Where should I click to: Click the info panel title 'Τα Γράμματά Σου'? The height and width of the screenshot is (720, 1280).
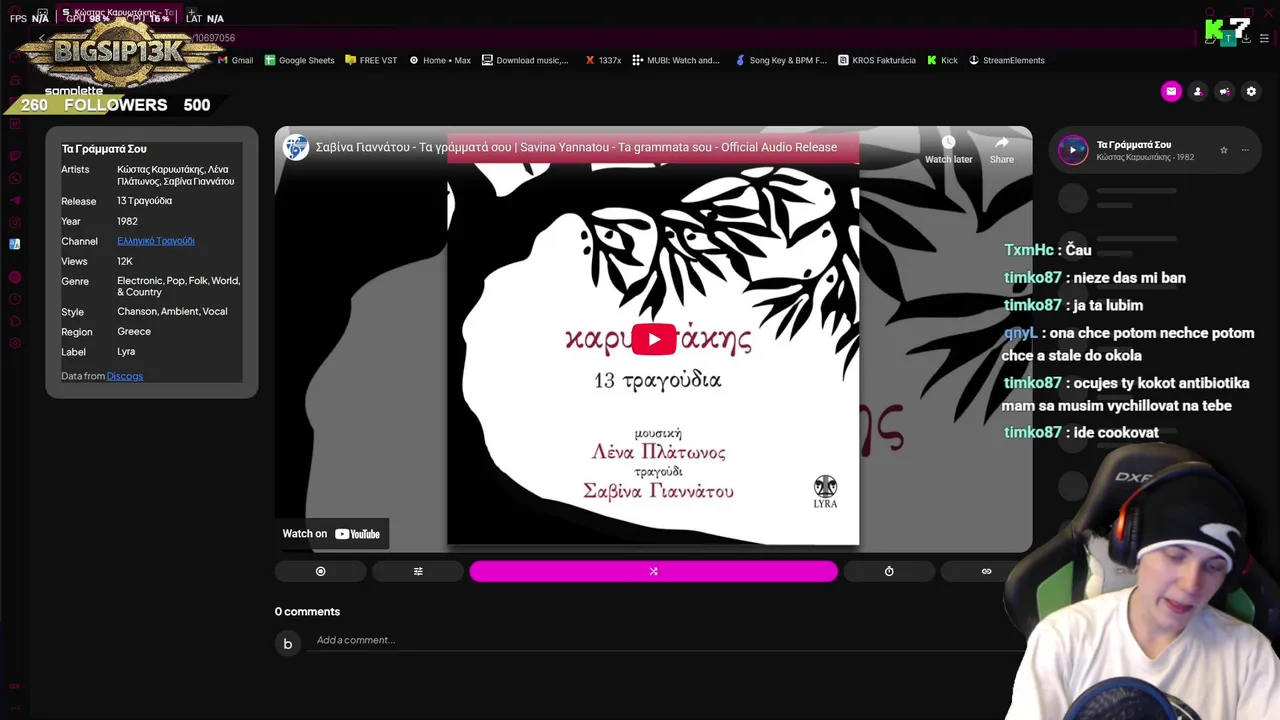point(104,149)
